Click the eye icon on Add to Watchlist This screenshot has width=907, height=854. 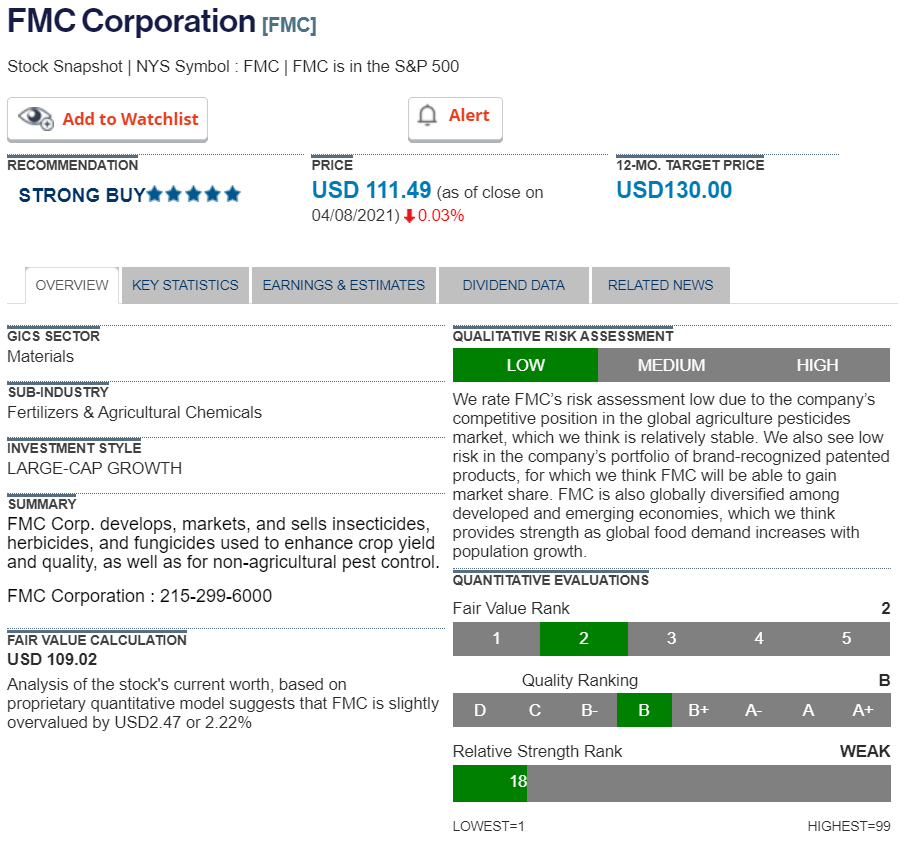coord(36,118)
